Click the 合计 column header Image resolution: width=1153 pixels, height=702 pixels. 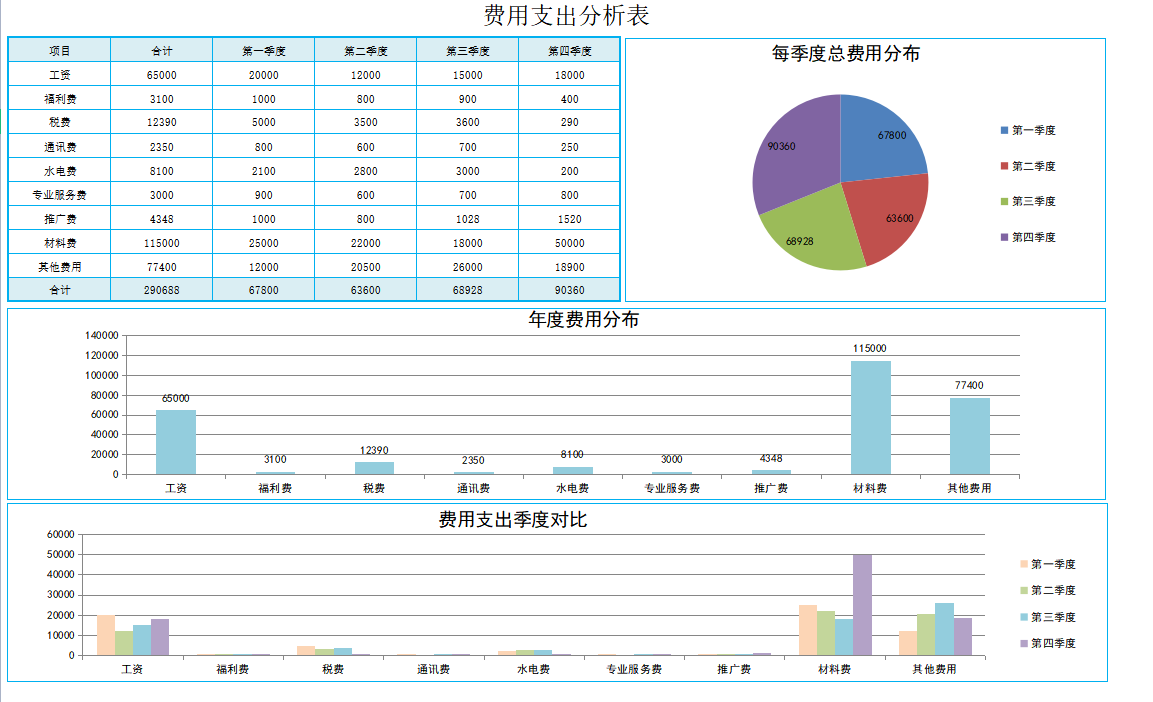tap(160, 49)
